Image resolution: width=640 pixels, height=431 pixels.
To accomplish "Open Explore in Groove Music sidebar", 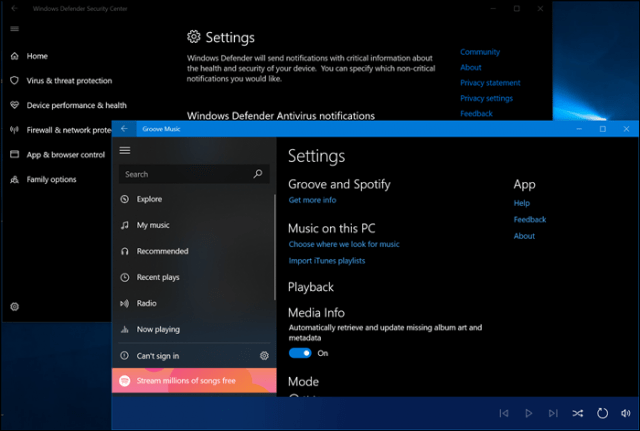I will click(x=194, y=199).
